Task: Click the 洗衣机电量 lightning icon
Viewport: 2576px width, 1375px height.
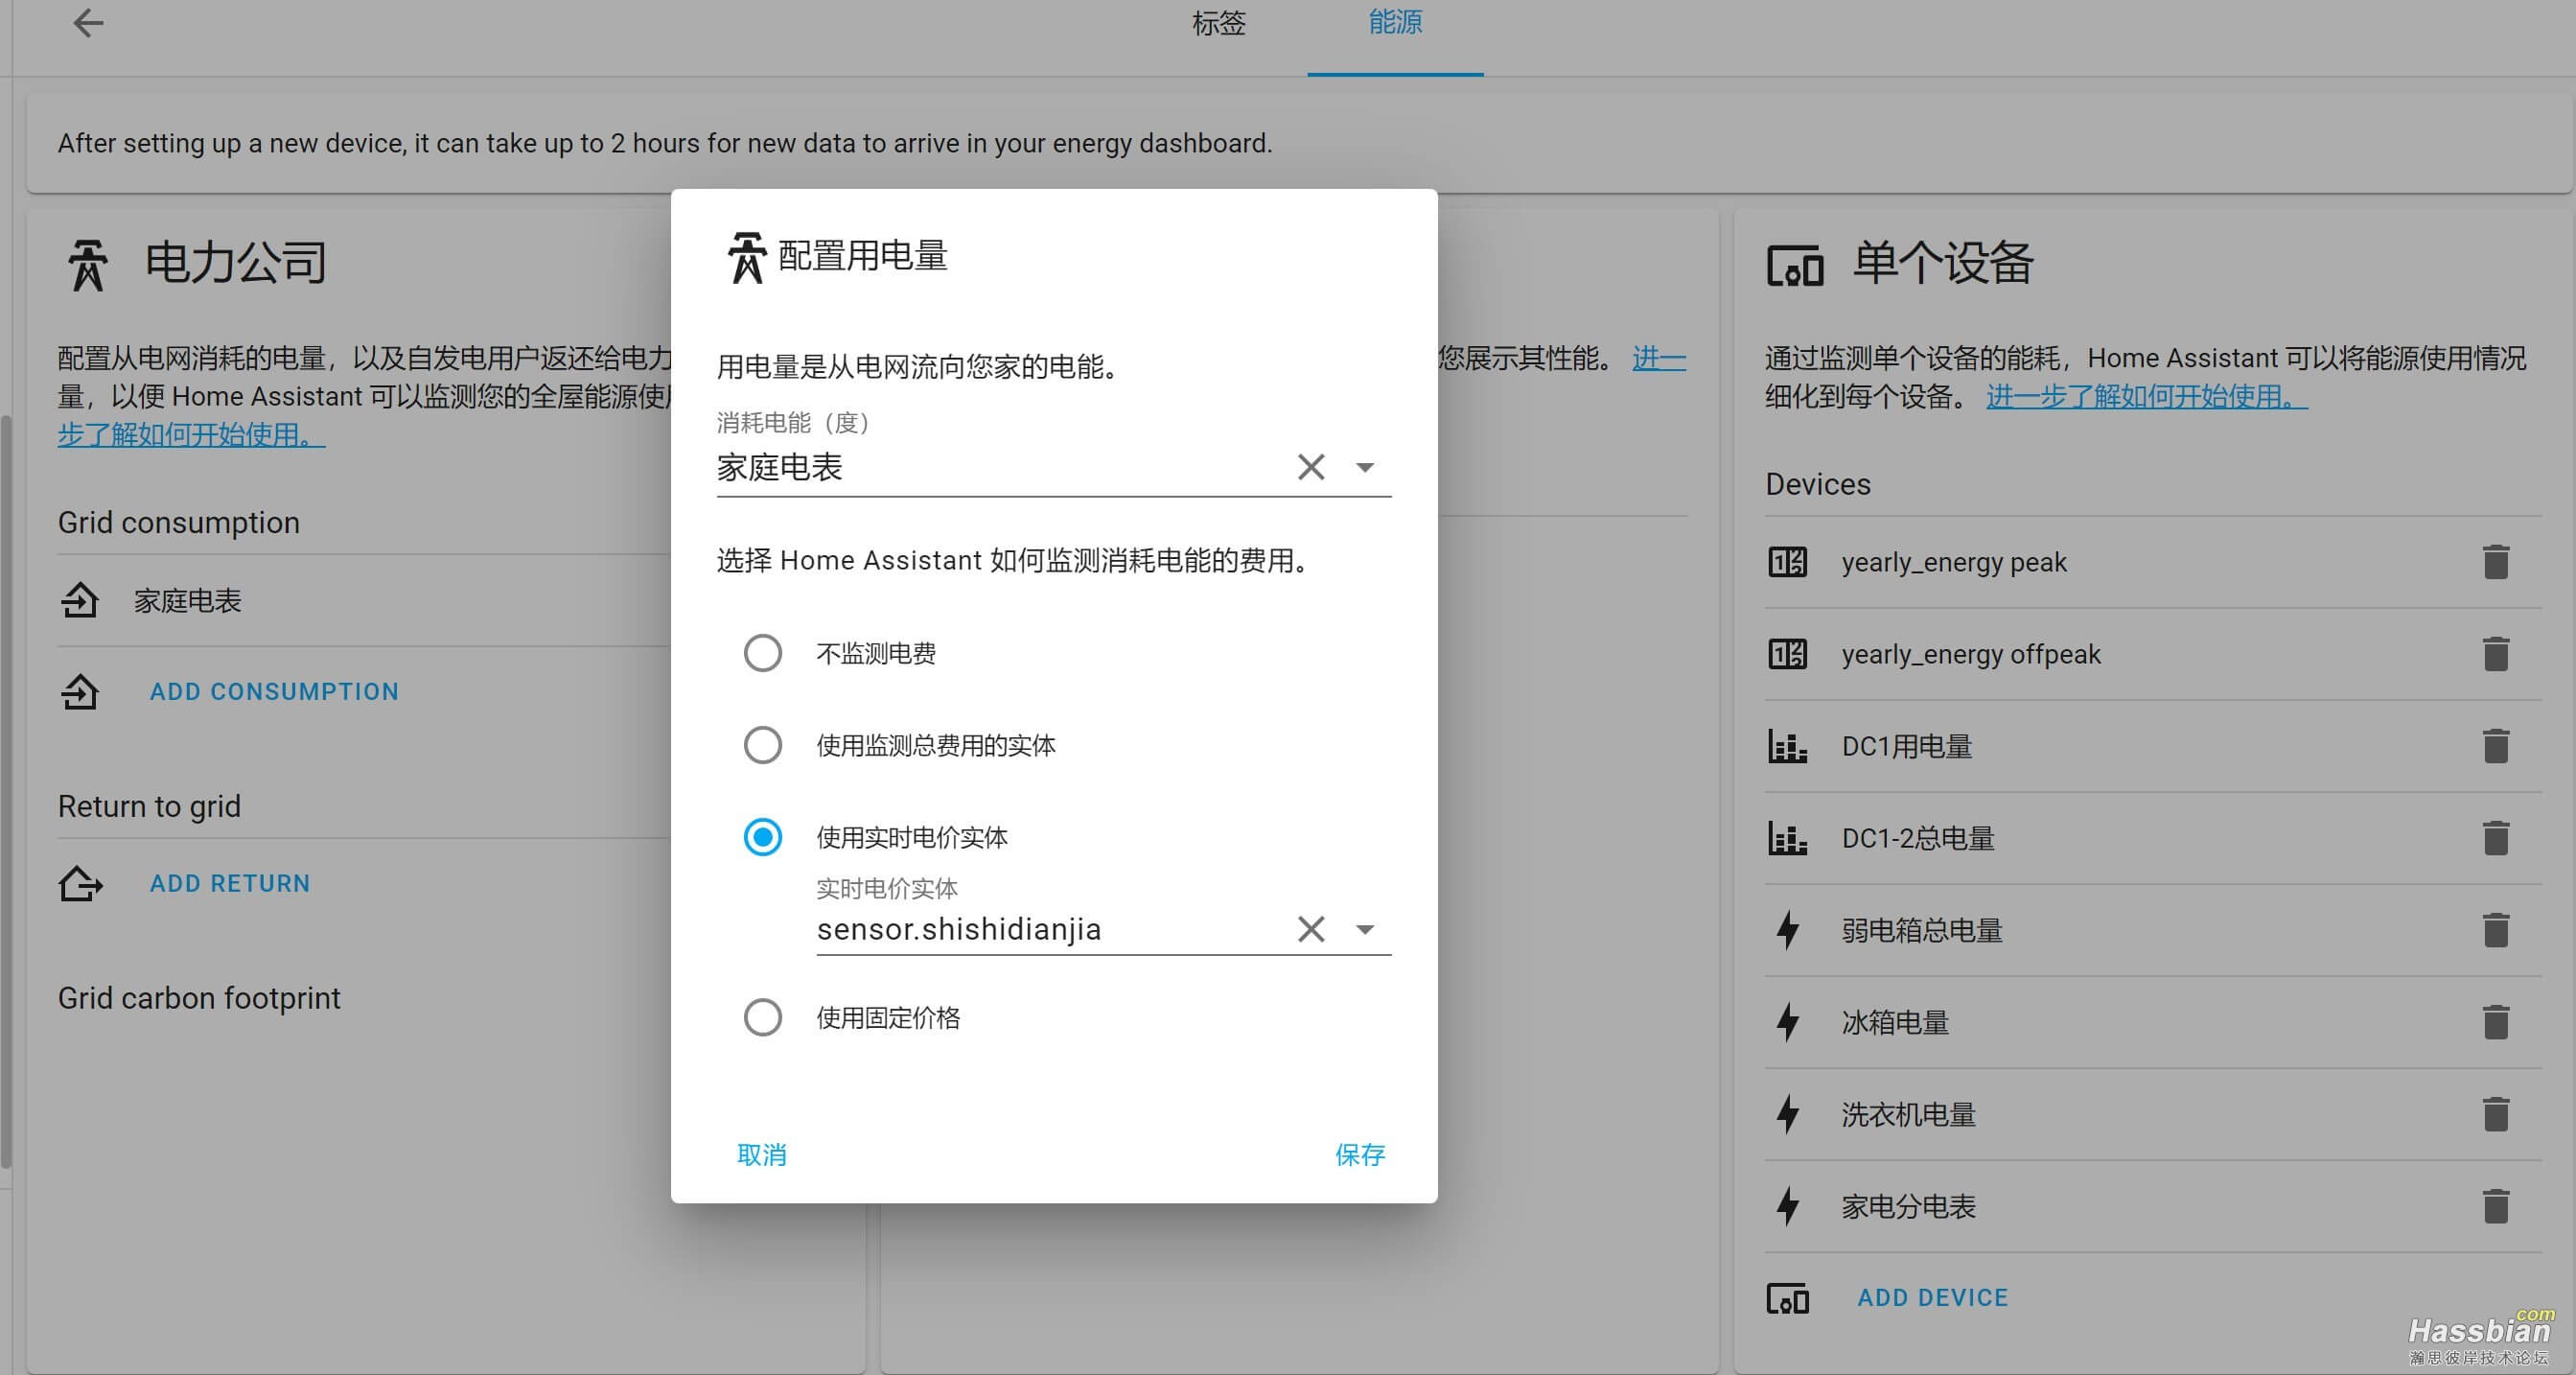Action: 1787,1114
